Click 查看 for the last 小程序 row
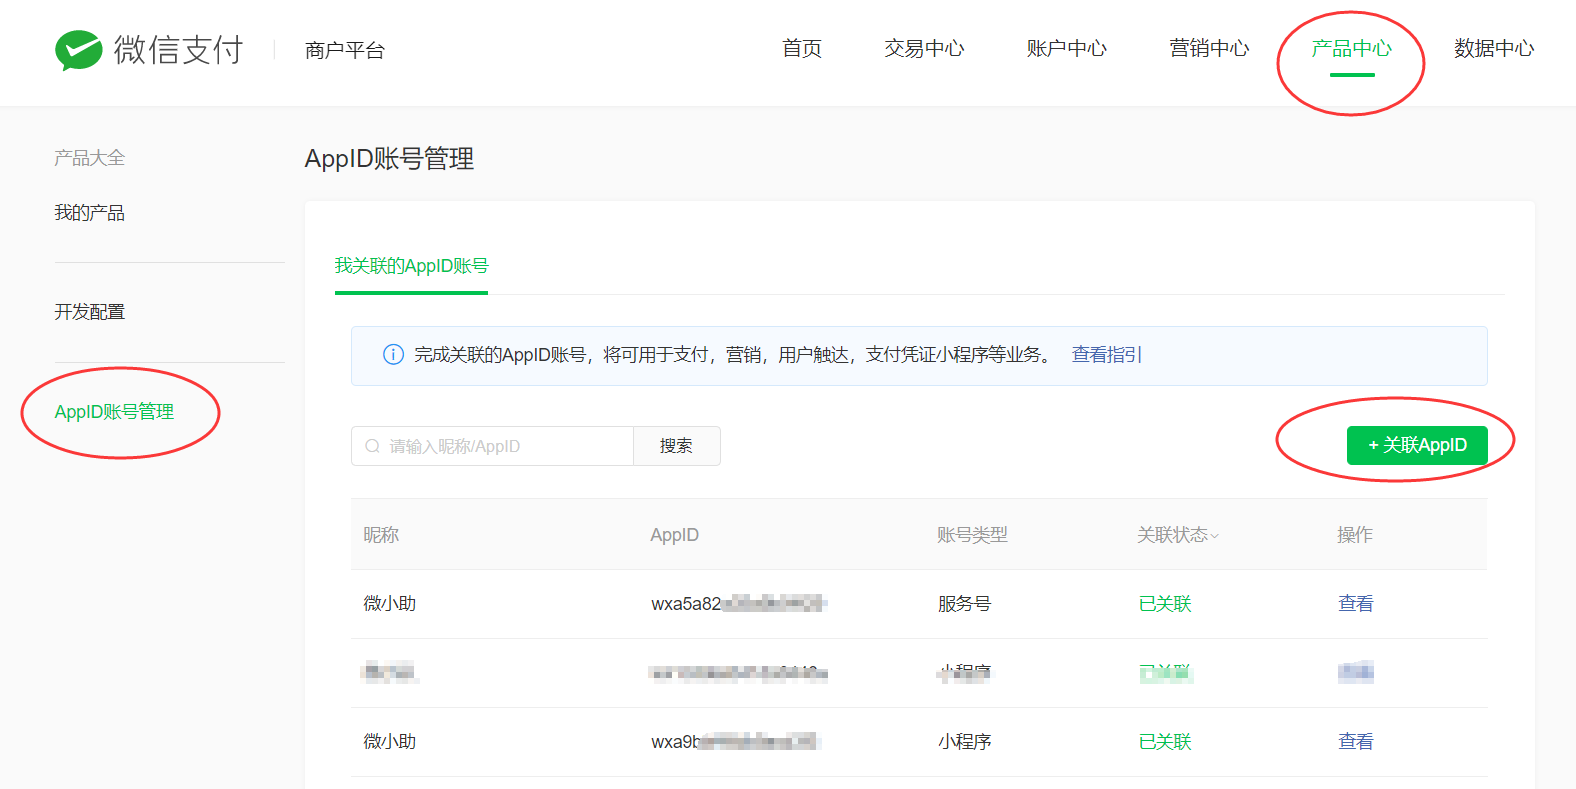 (x=1355, y=742)
